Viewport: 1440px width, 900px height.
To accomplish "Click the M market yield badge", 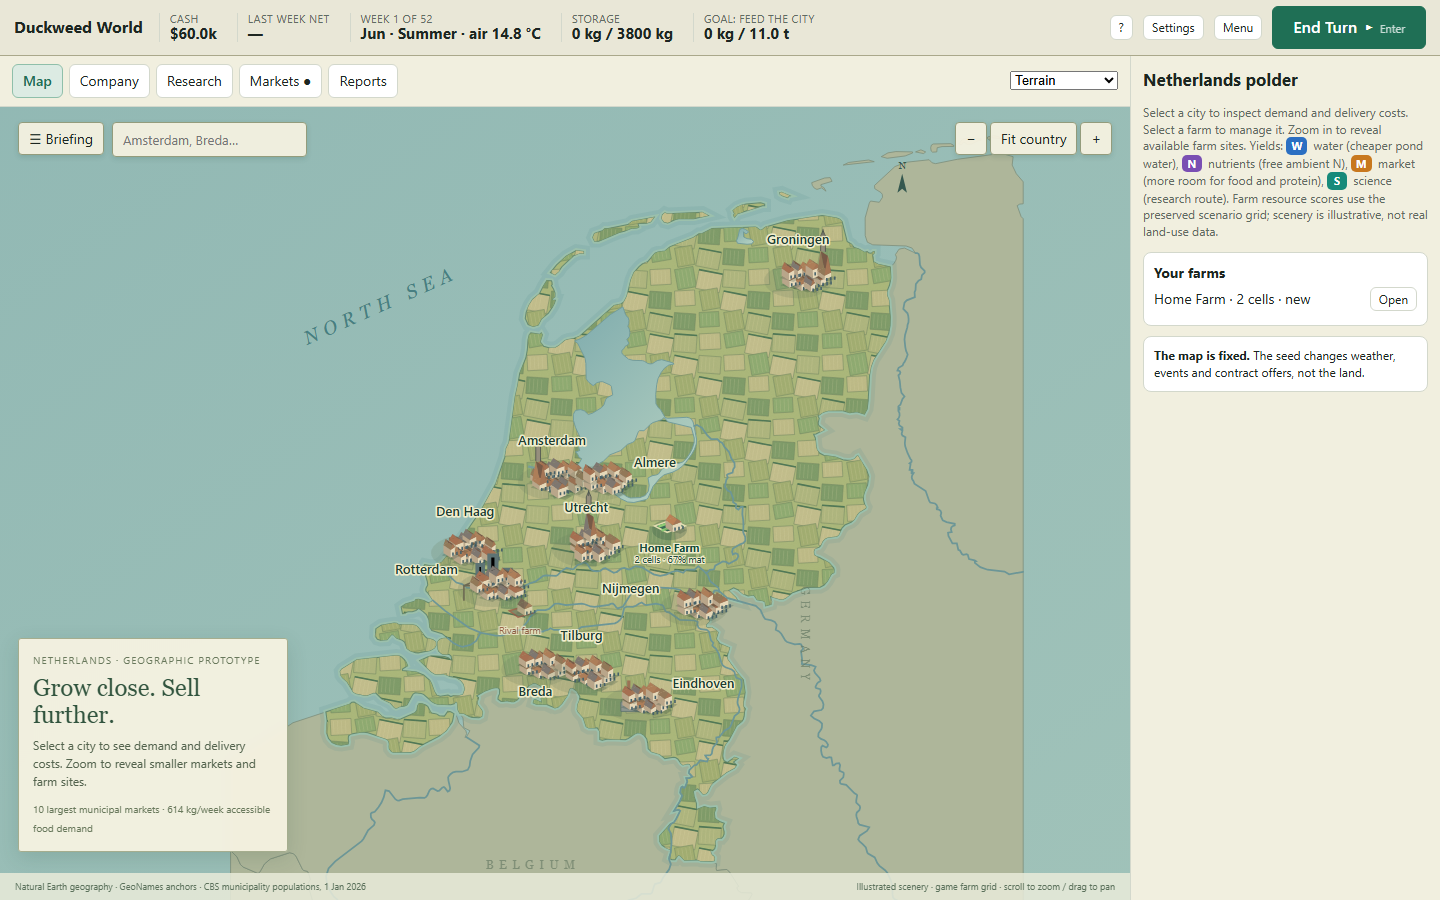I will (x=1361, y=164).
